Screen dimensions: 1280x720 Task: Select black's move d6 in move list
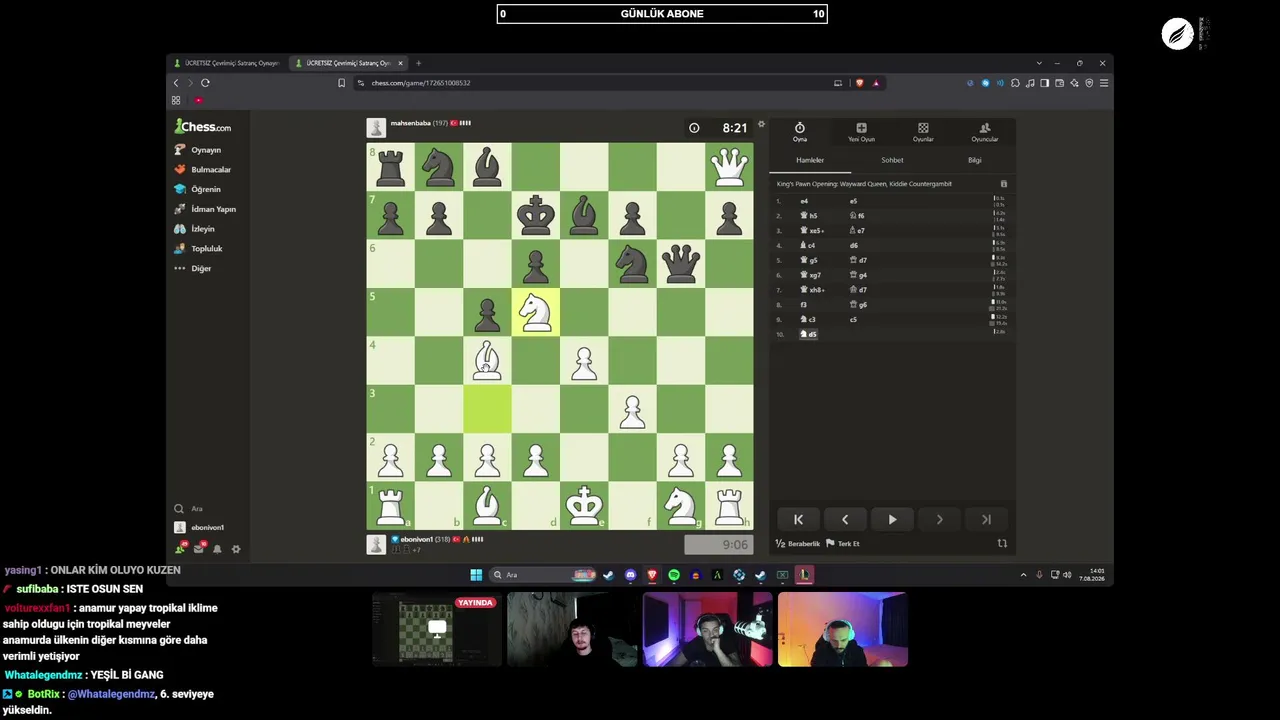[x=853, y=245]
